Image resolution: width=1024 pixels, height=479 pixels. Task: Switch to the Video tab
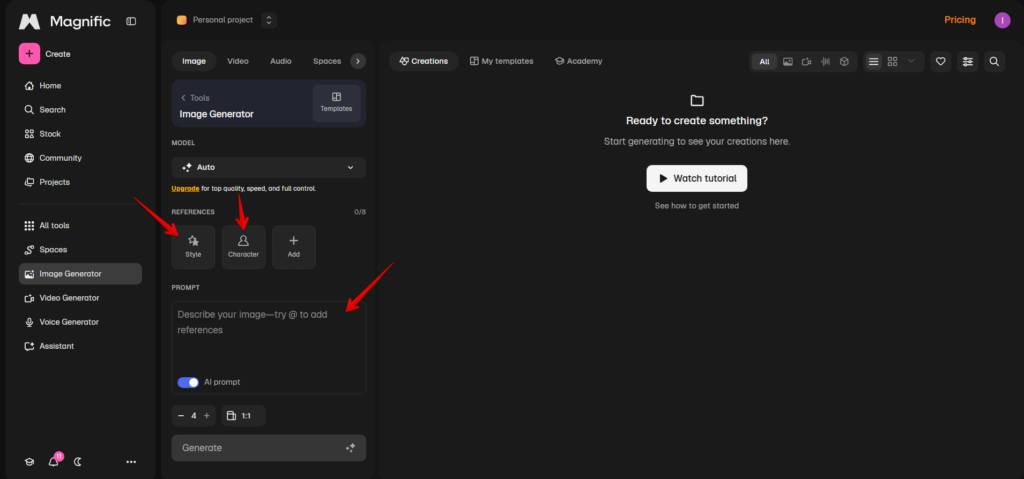tap(238, 61)
